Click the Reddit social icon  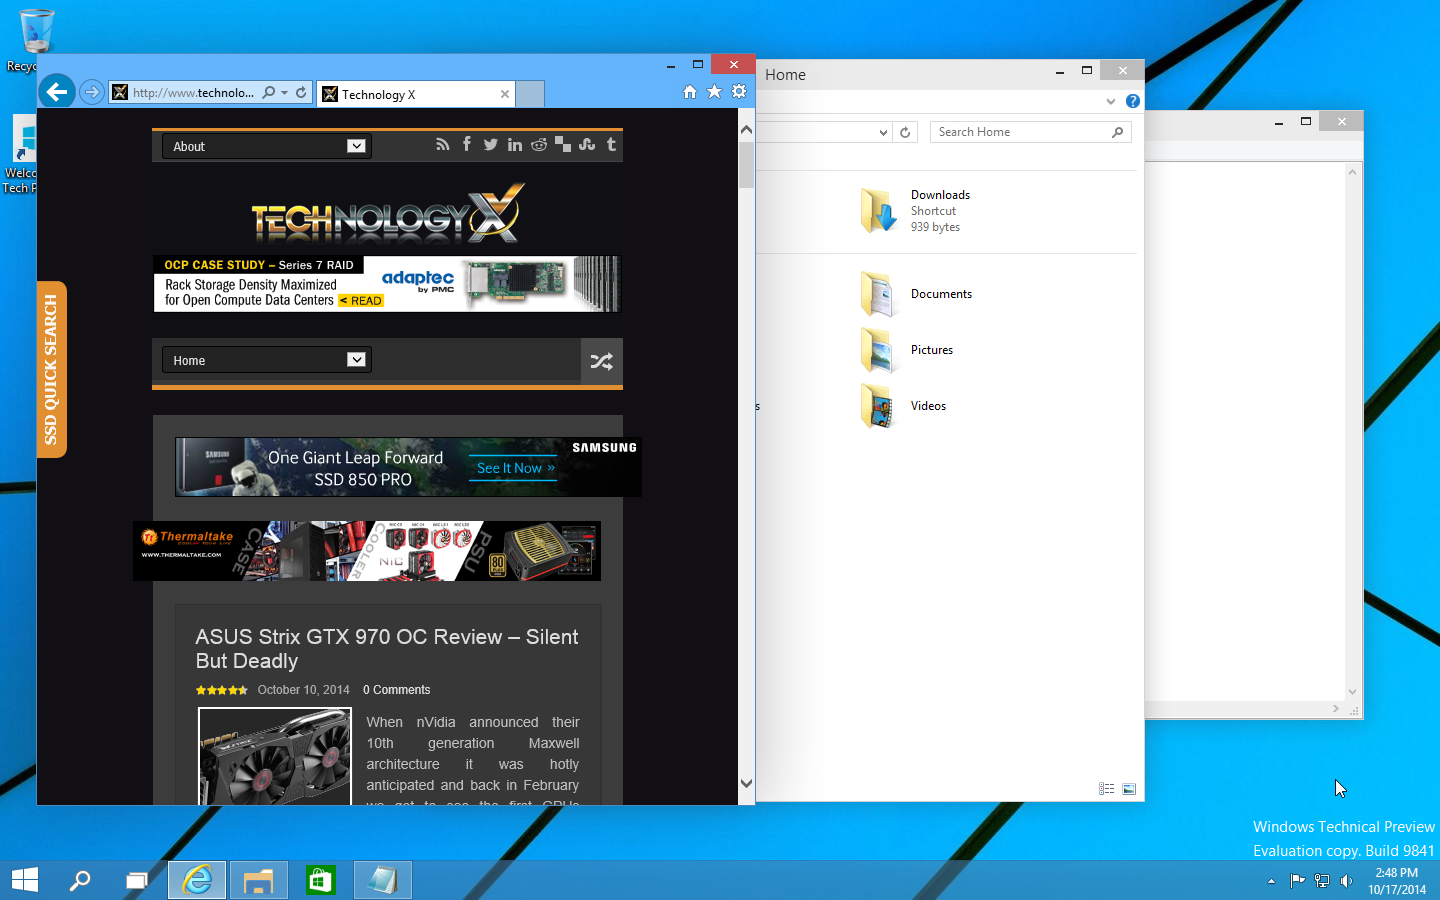point(539,145)
